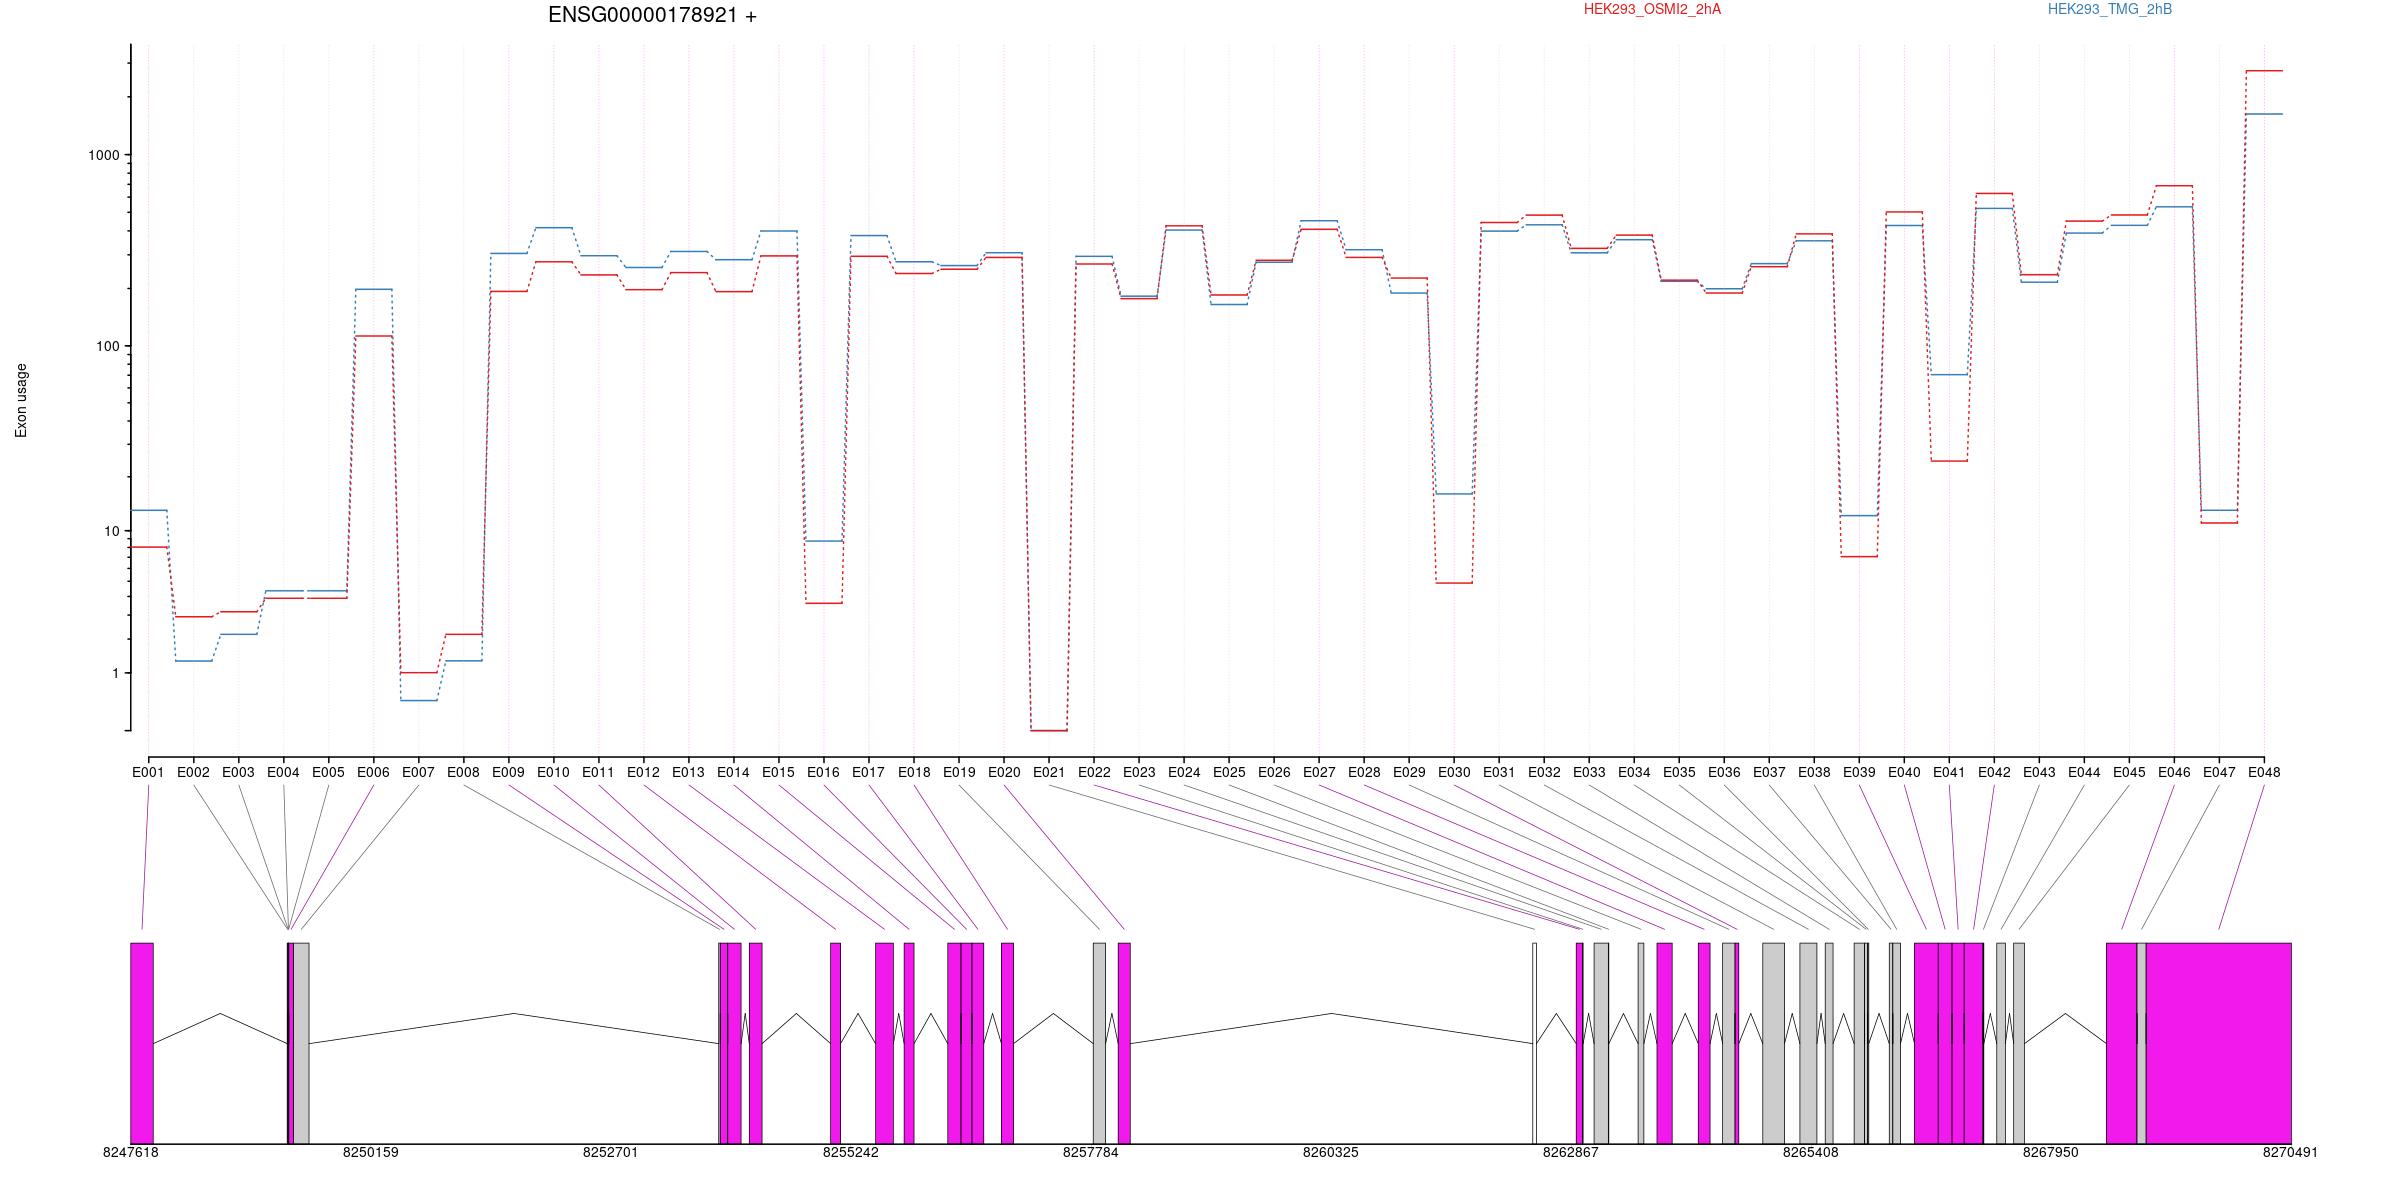The image size is (2400, 1200).
Task: Click genomic coordinate 8260325
Action: click(1331, 1152)
